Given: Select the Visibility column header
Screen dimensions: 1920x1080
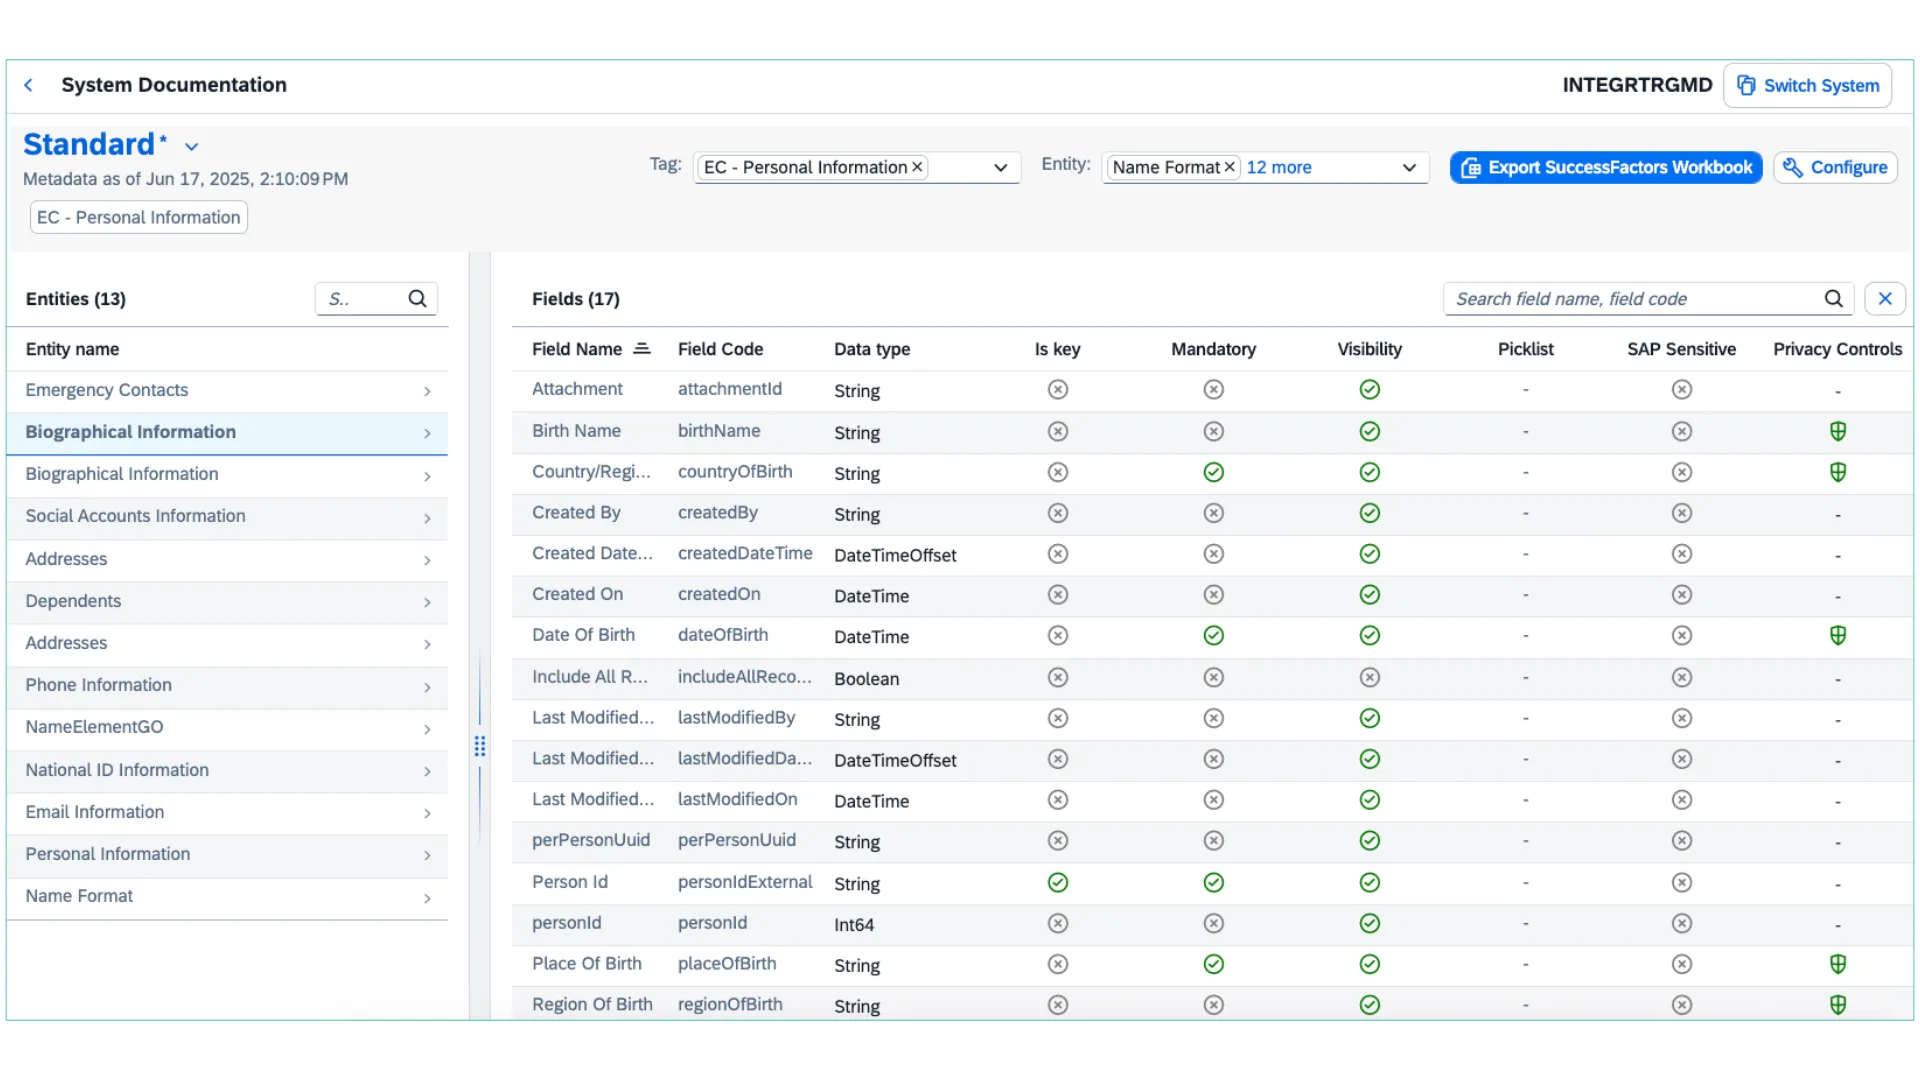Looking at the screenshot, I should pos(1369,349).
